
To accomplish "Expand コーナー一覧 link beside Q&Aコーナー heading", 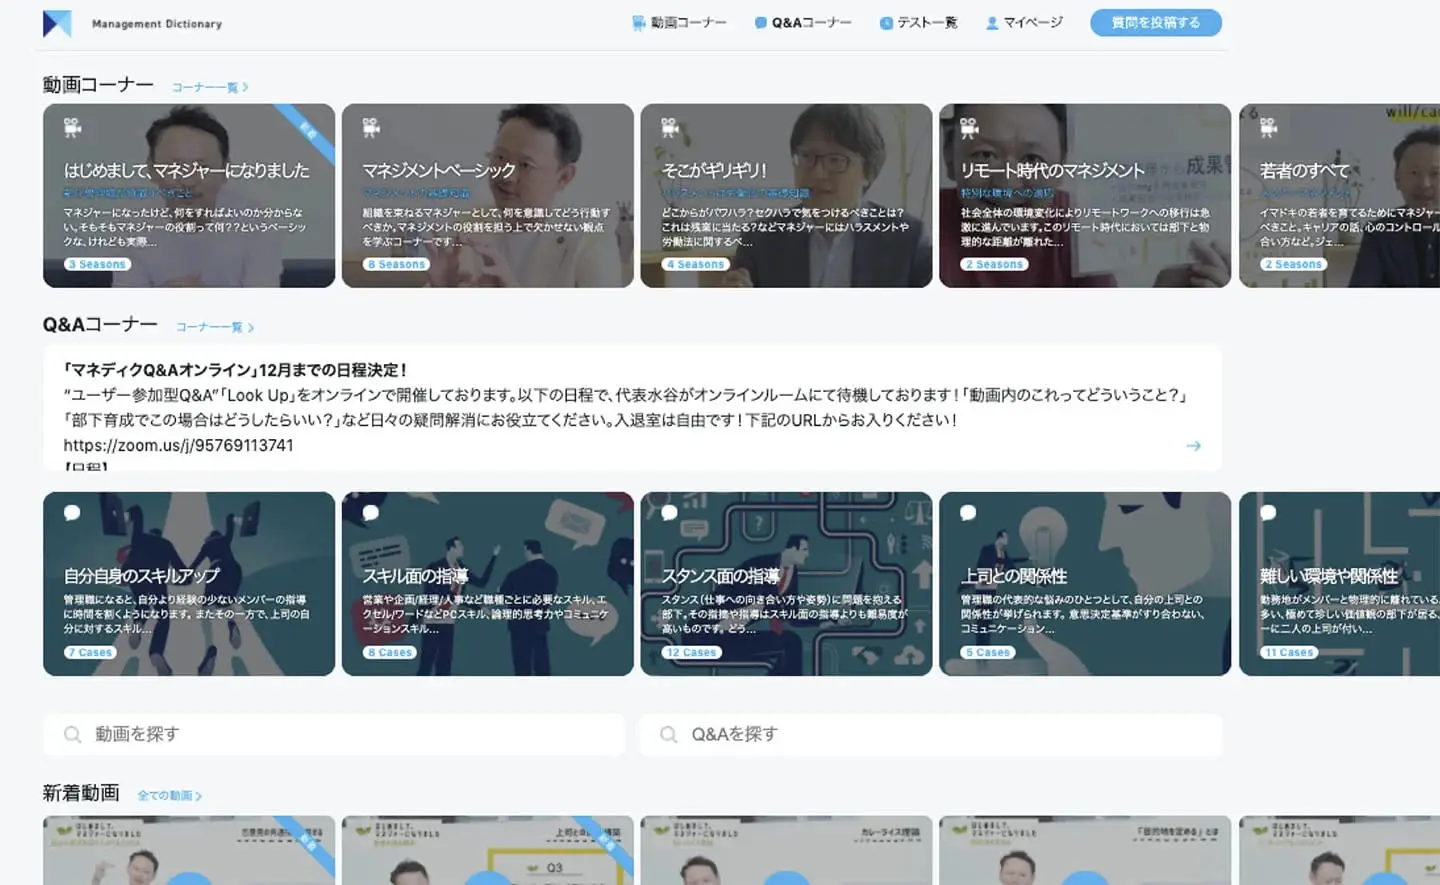I will pyautogui.click(x=214, y=328).
